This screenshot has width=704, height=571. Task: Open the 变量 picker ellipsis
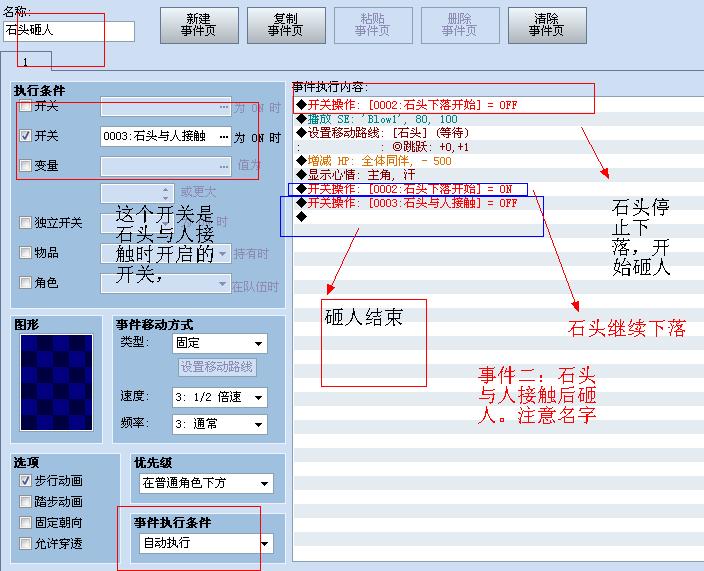(224, 166)
